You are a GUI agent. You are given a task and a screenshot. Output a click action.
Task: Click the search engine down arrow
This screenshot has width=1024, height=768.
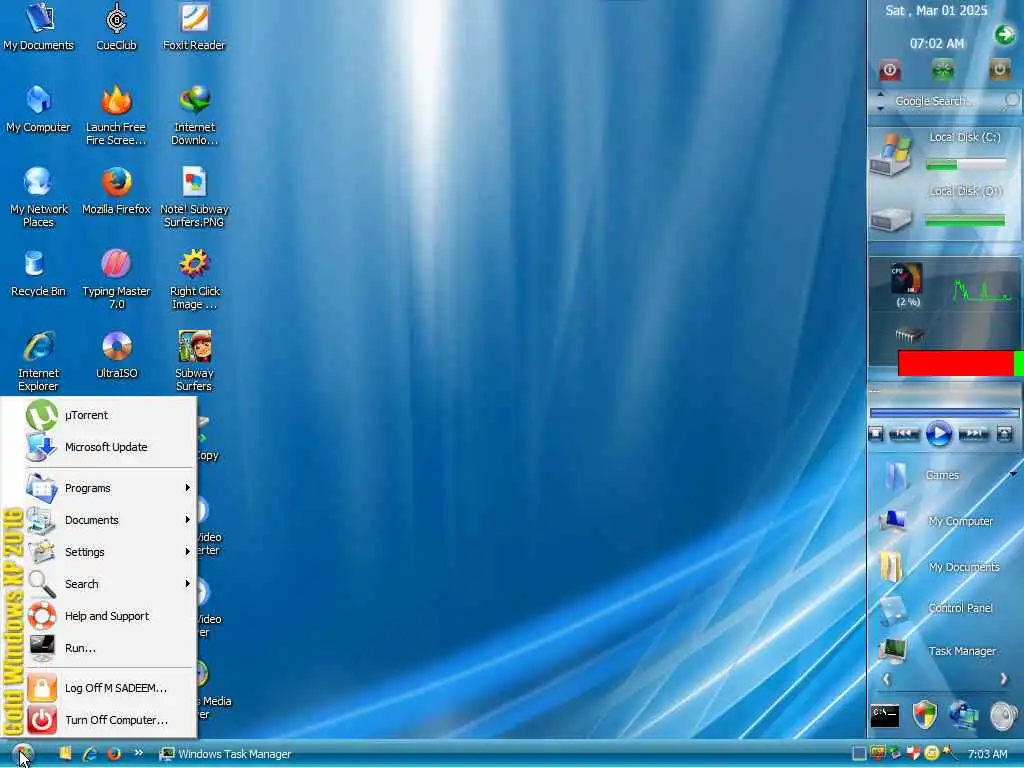880,108
